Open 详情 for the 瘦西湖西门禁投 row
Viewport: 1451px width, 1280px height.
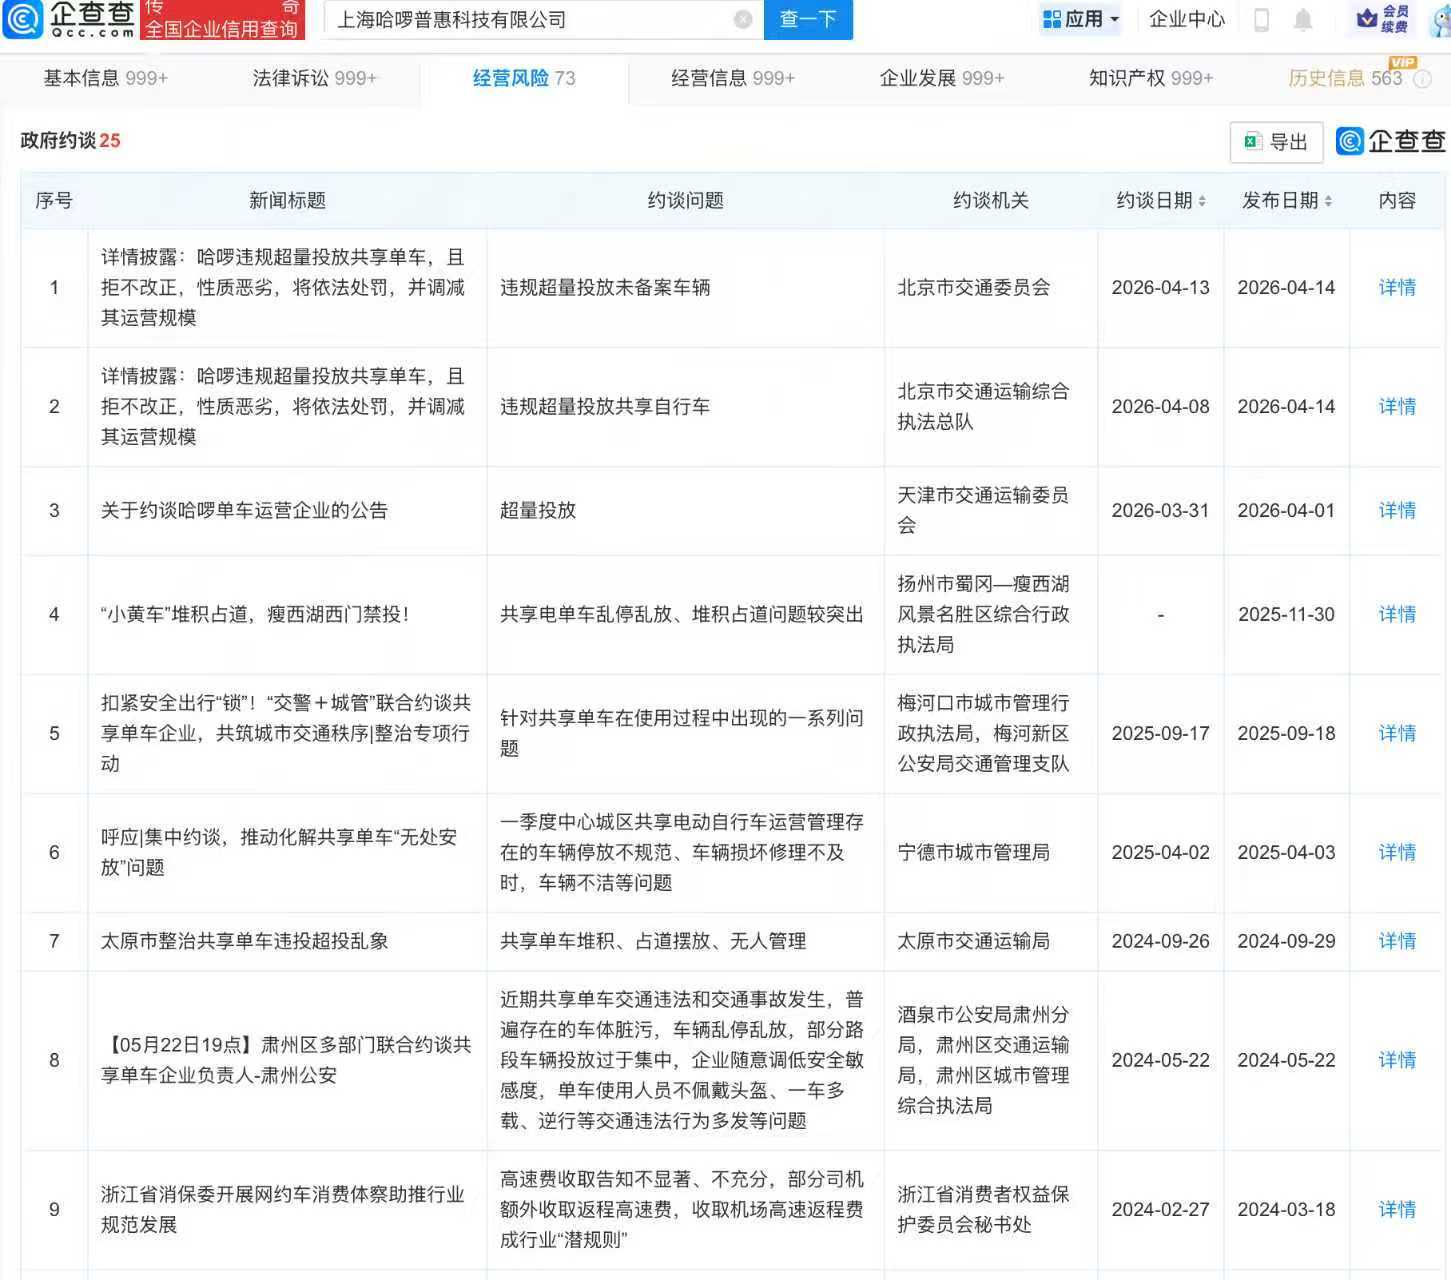(1397, 615)
